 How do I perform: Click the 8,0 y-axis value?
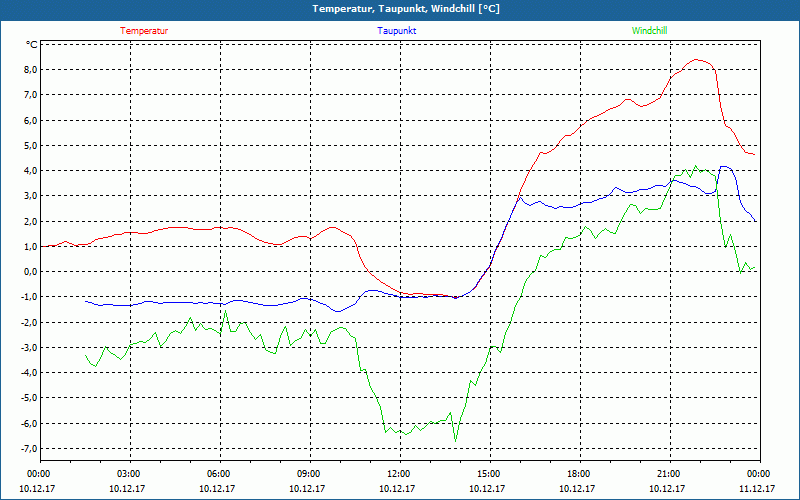31,69
